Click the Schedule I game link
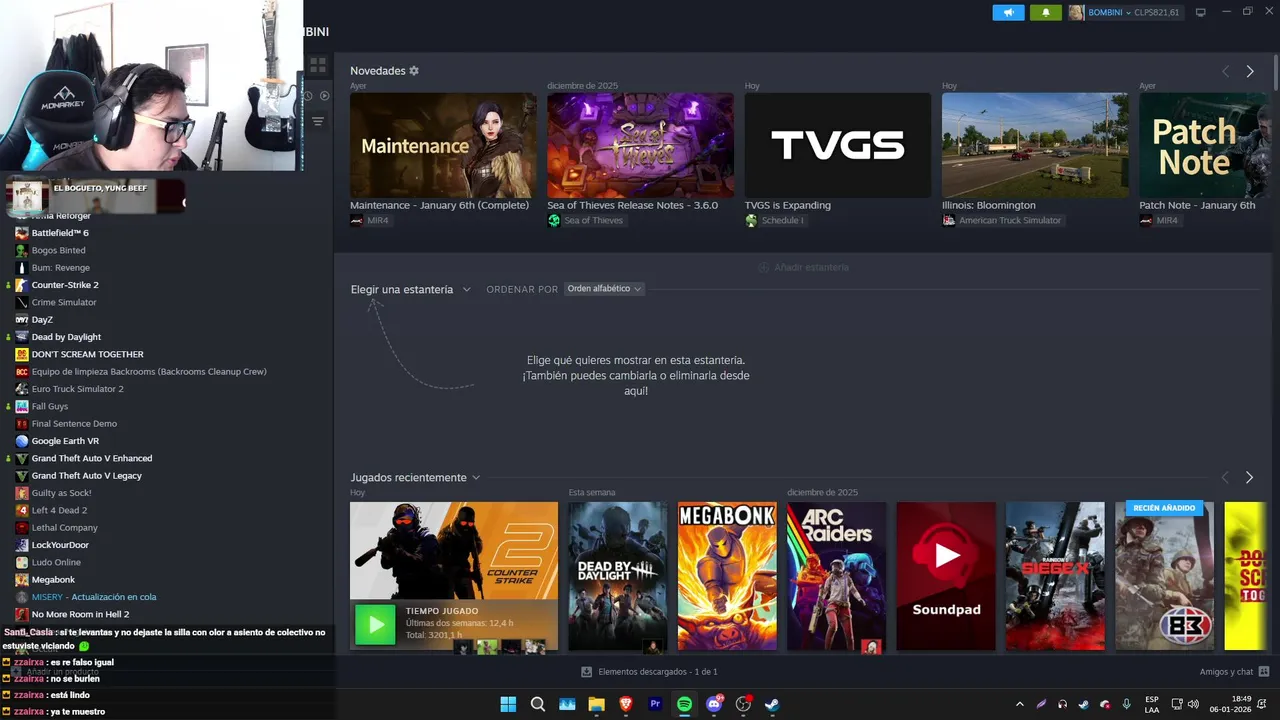Viewport: 1280px width, 720px height. pos(782,220)
